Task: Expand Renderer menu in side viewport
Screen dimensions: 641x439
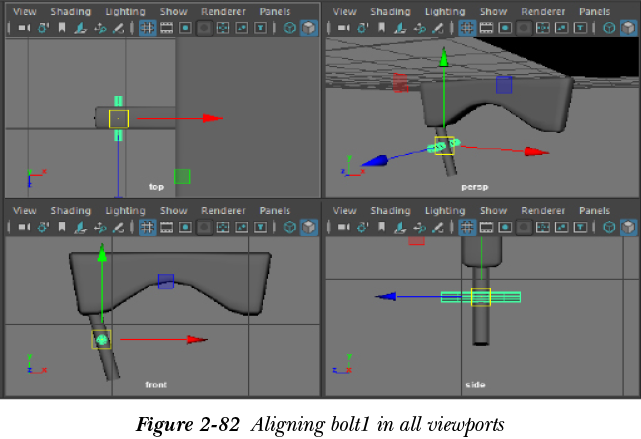Action: click(x=540, y=211)
